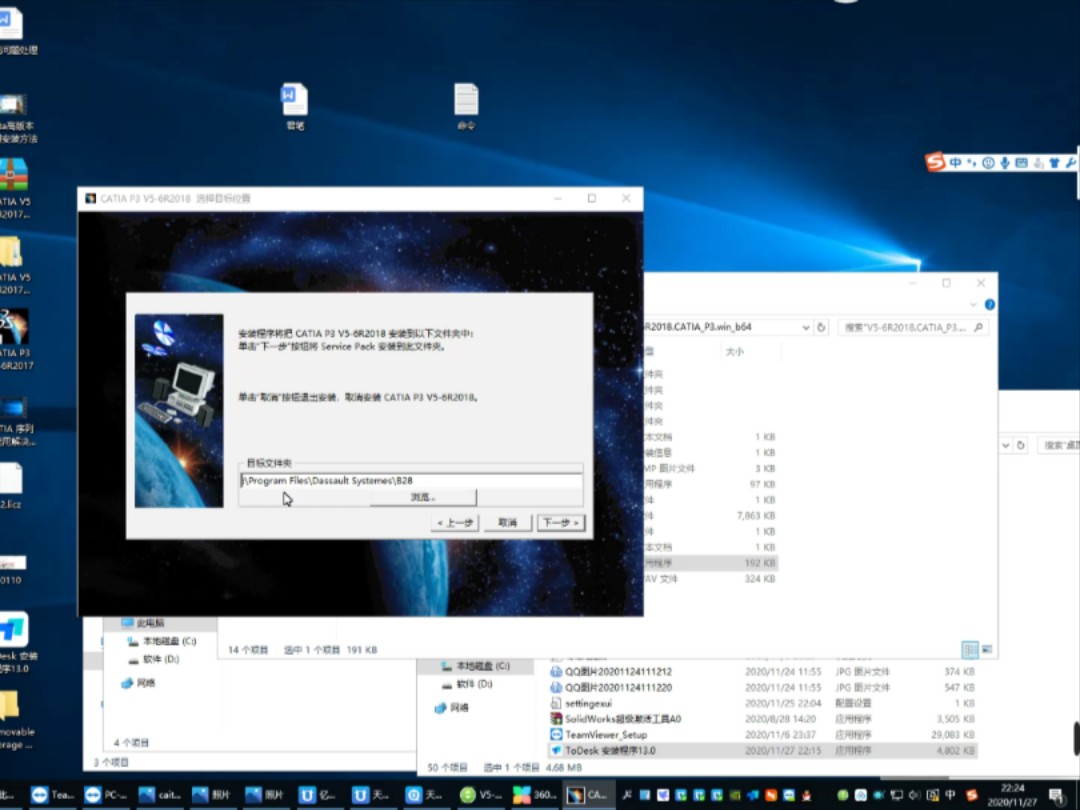Image resolution: width=1080 pixels, height=810 pixels.
Task: Switch to details view icon in explorer
Action: point(970,650)
